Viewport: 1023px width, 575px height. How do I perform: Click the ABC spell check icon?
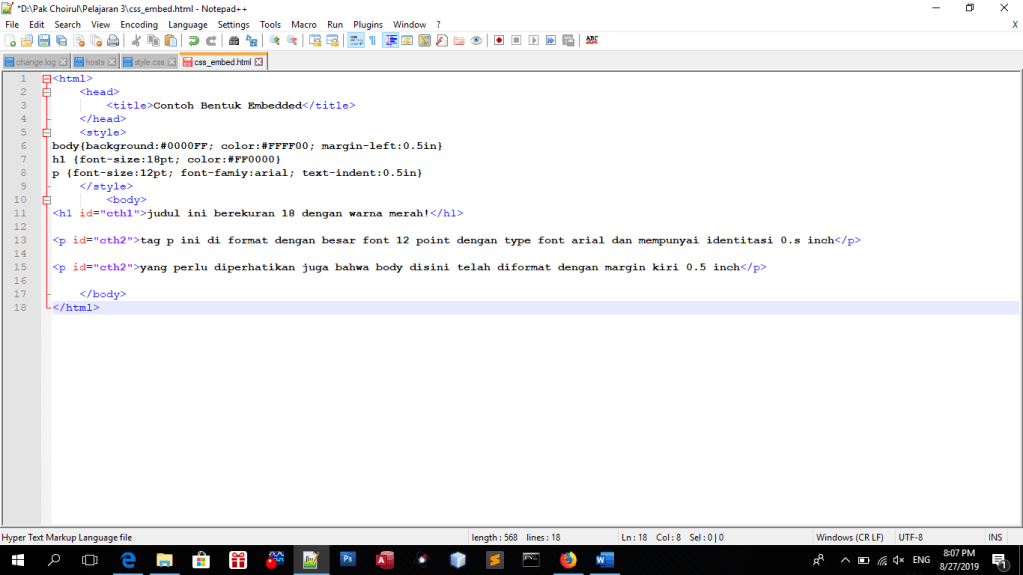(592, 41)
